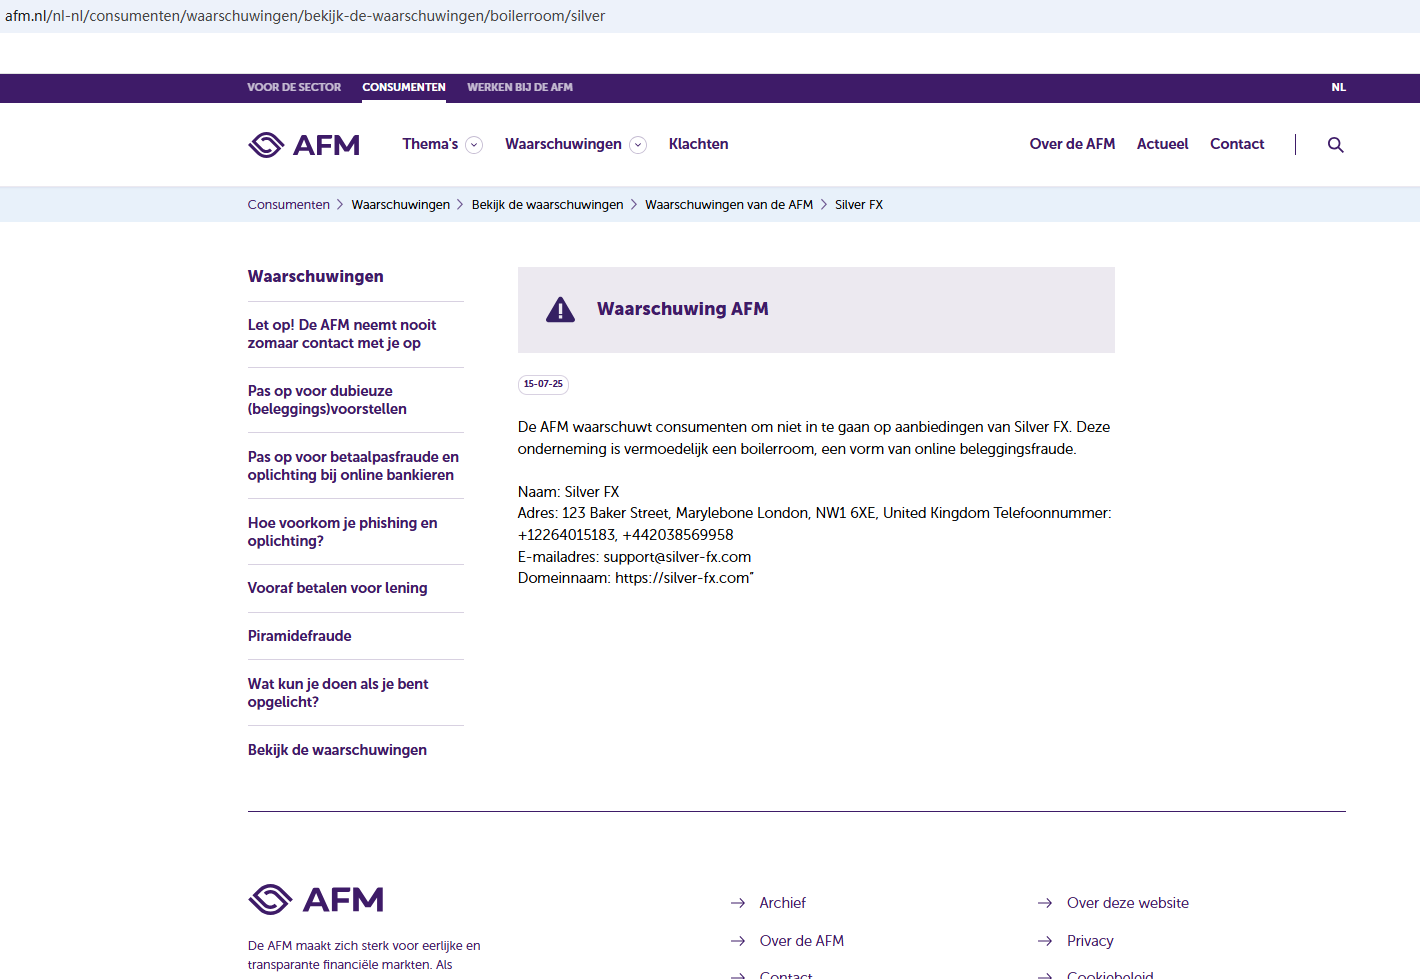Open 'Let op! De AFM neemt nooit zomaar contact'

pos(342,334)
